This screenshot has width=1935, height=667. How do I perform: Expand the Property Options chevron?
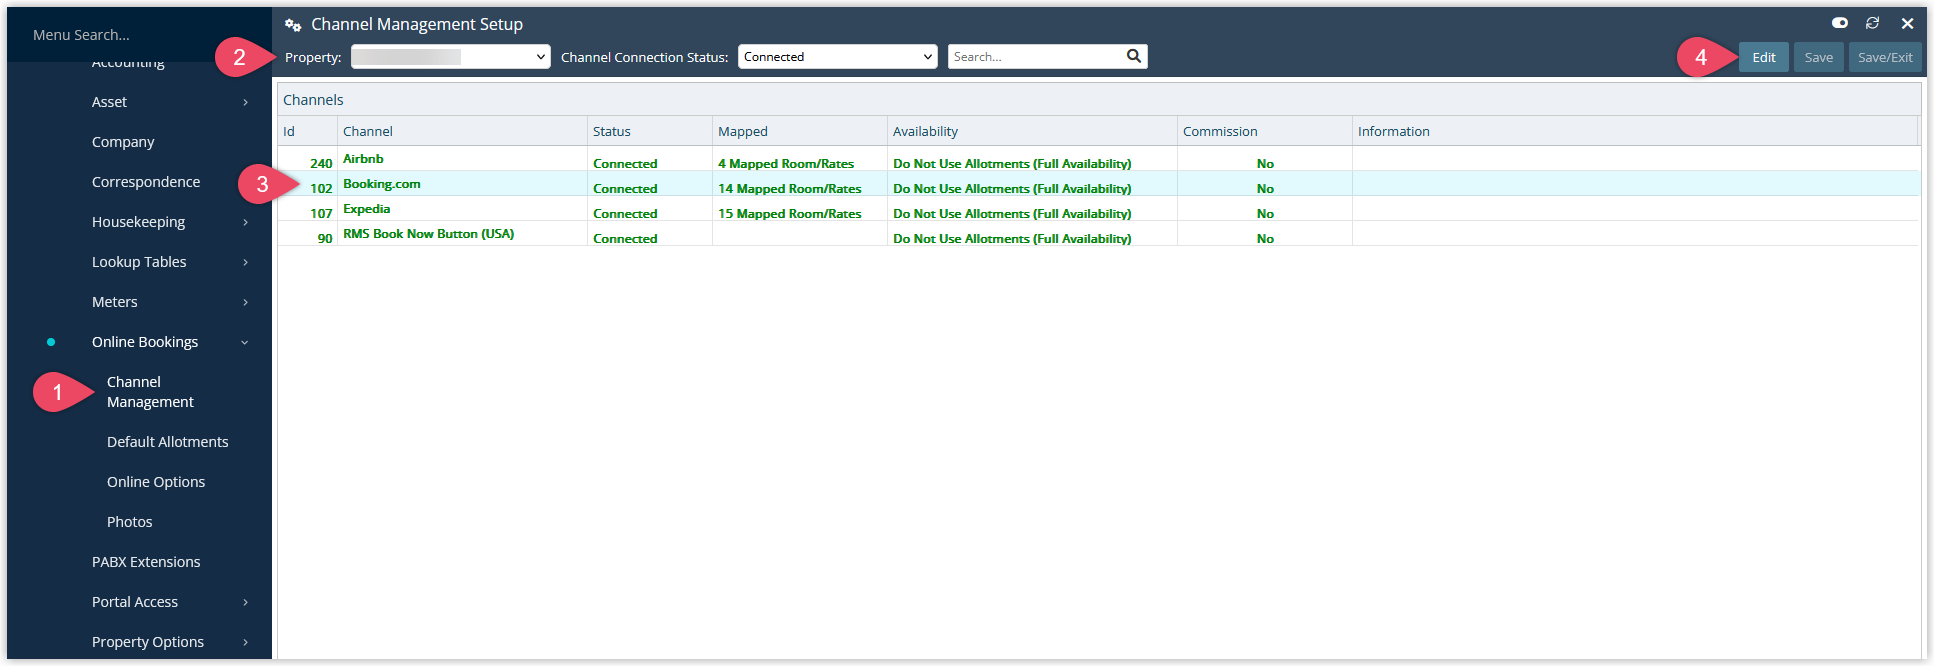[245, 642]
